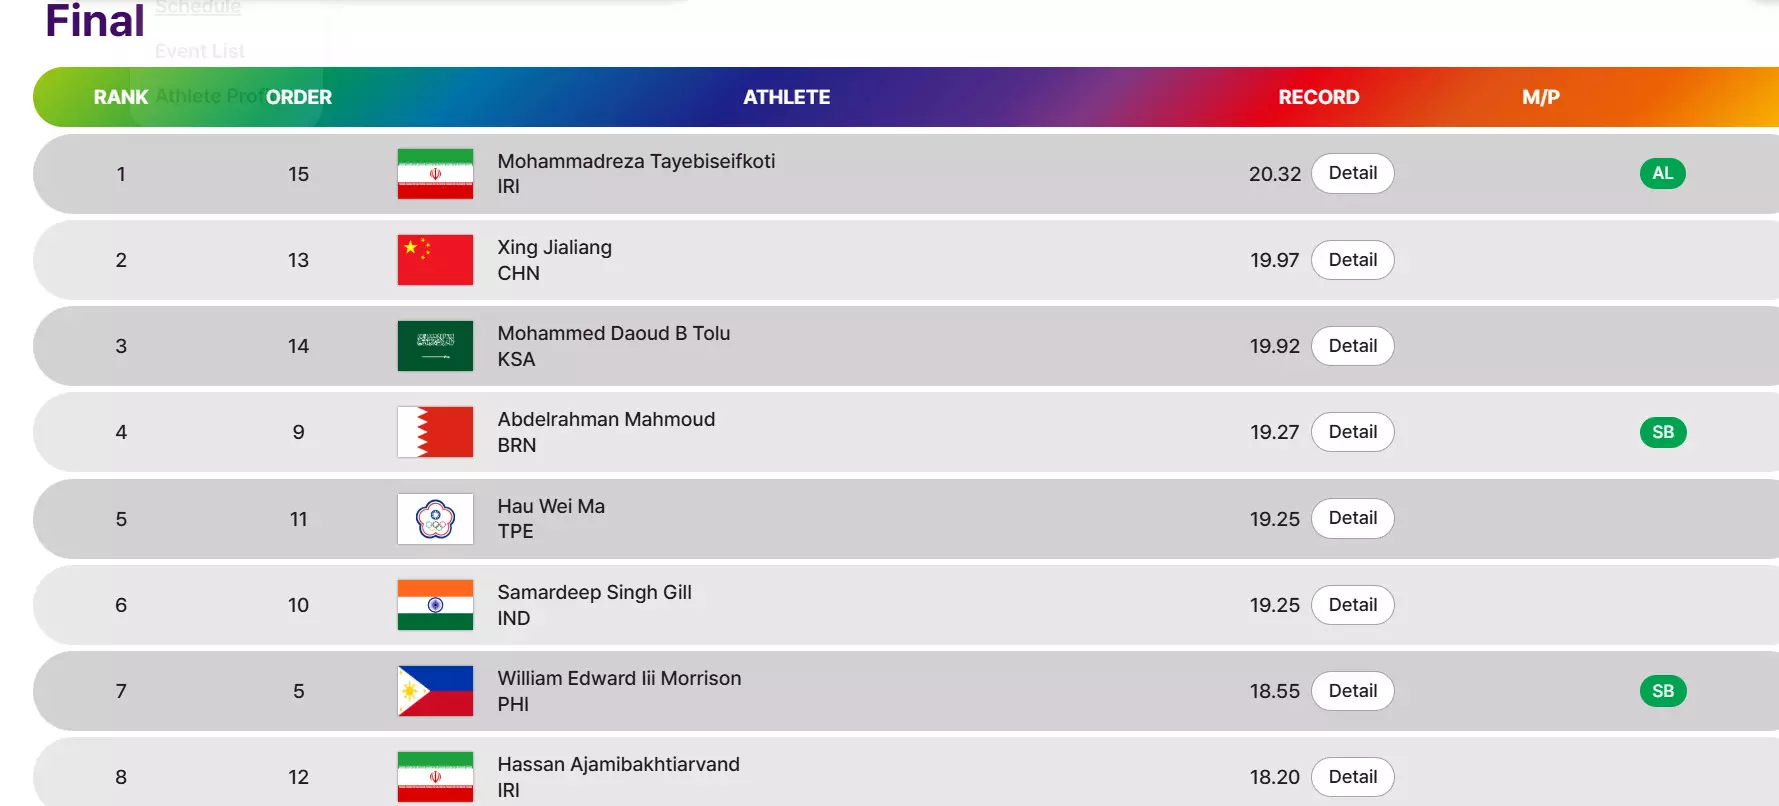Click the Iran flag beside Mohammadreza Tayebiseifkoti
The width and height of the screenshot is (1779, 806).
point(435,174)
